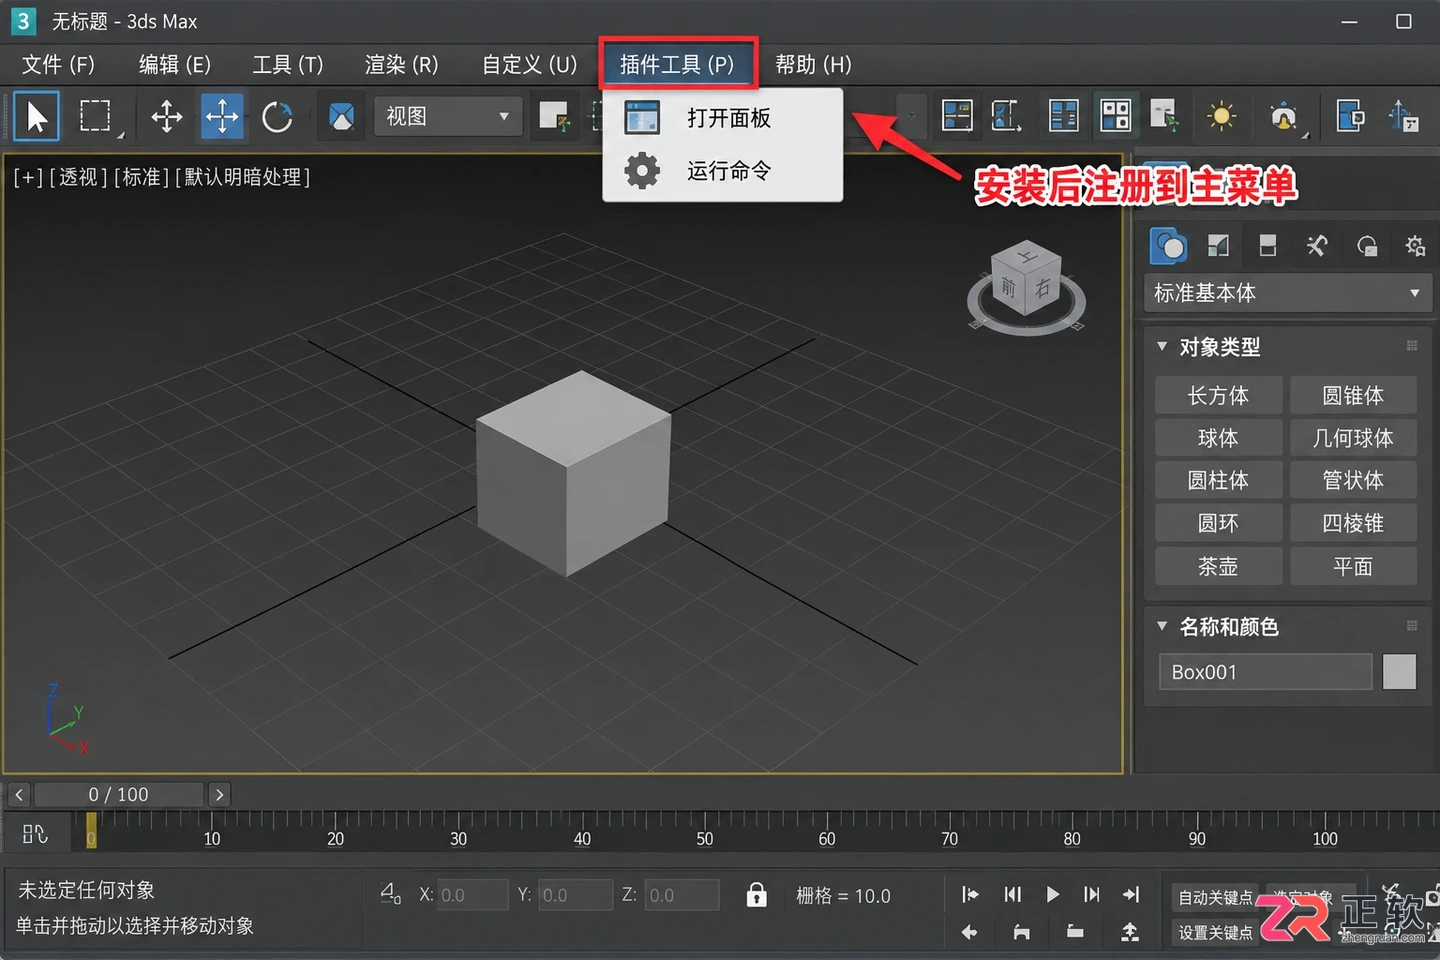Click the [透视] viewport label
This screenshot has width=1440, height=960.
click(x=78, y=177)
